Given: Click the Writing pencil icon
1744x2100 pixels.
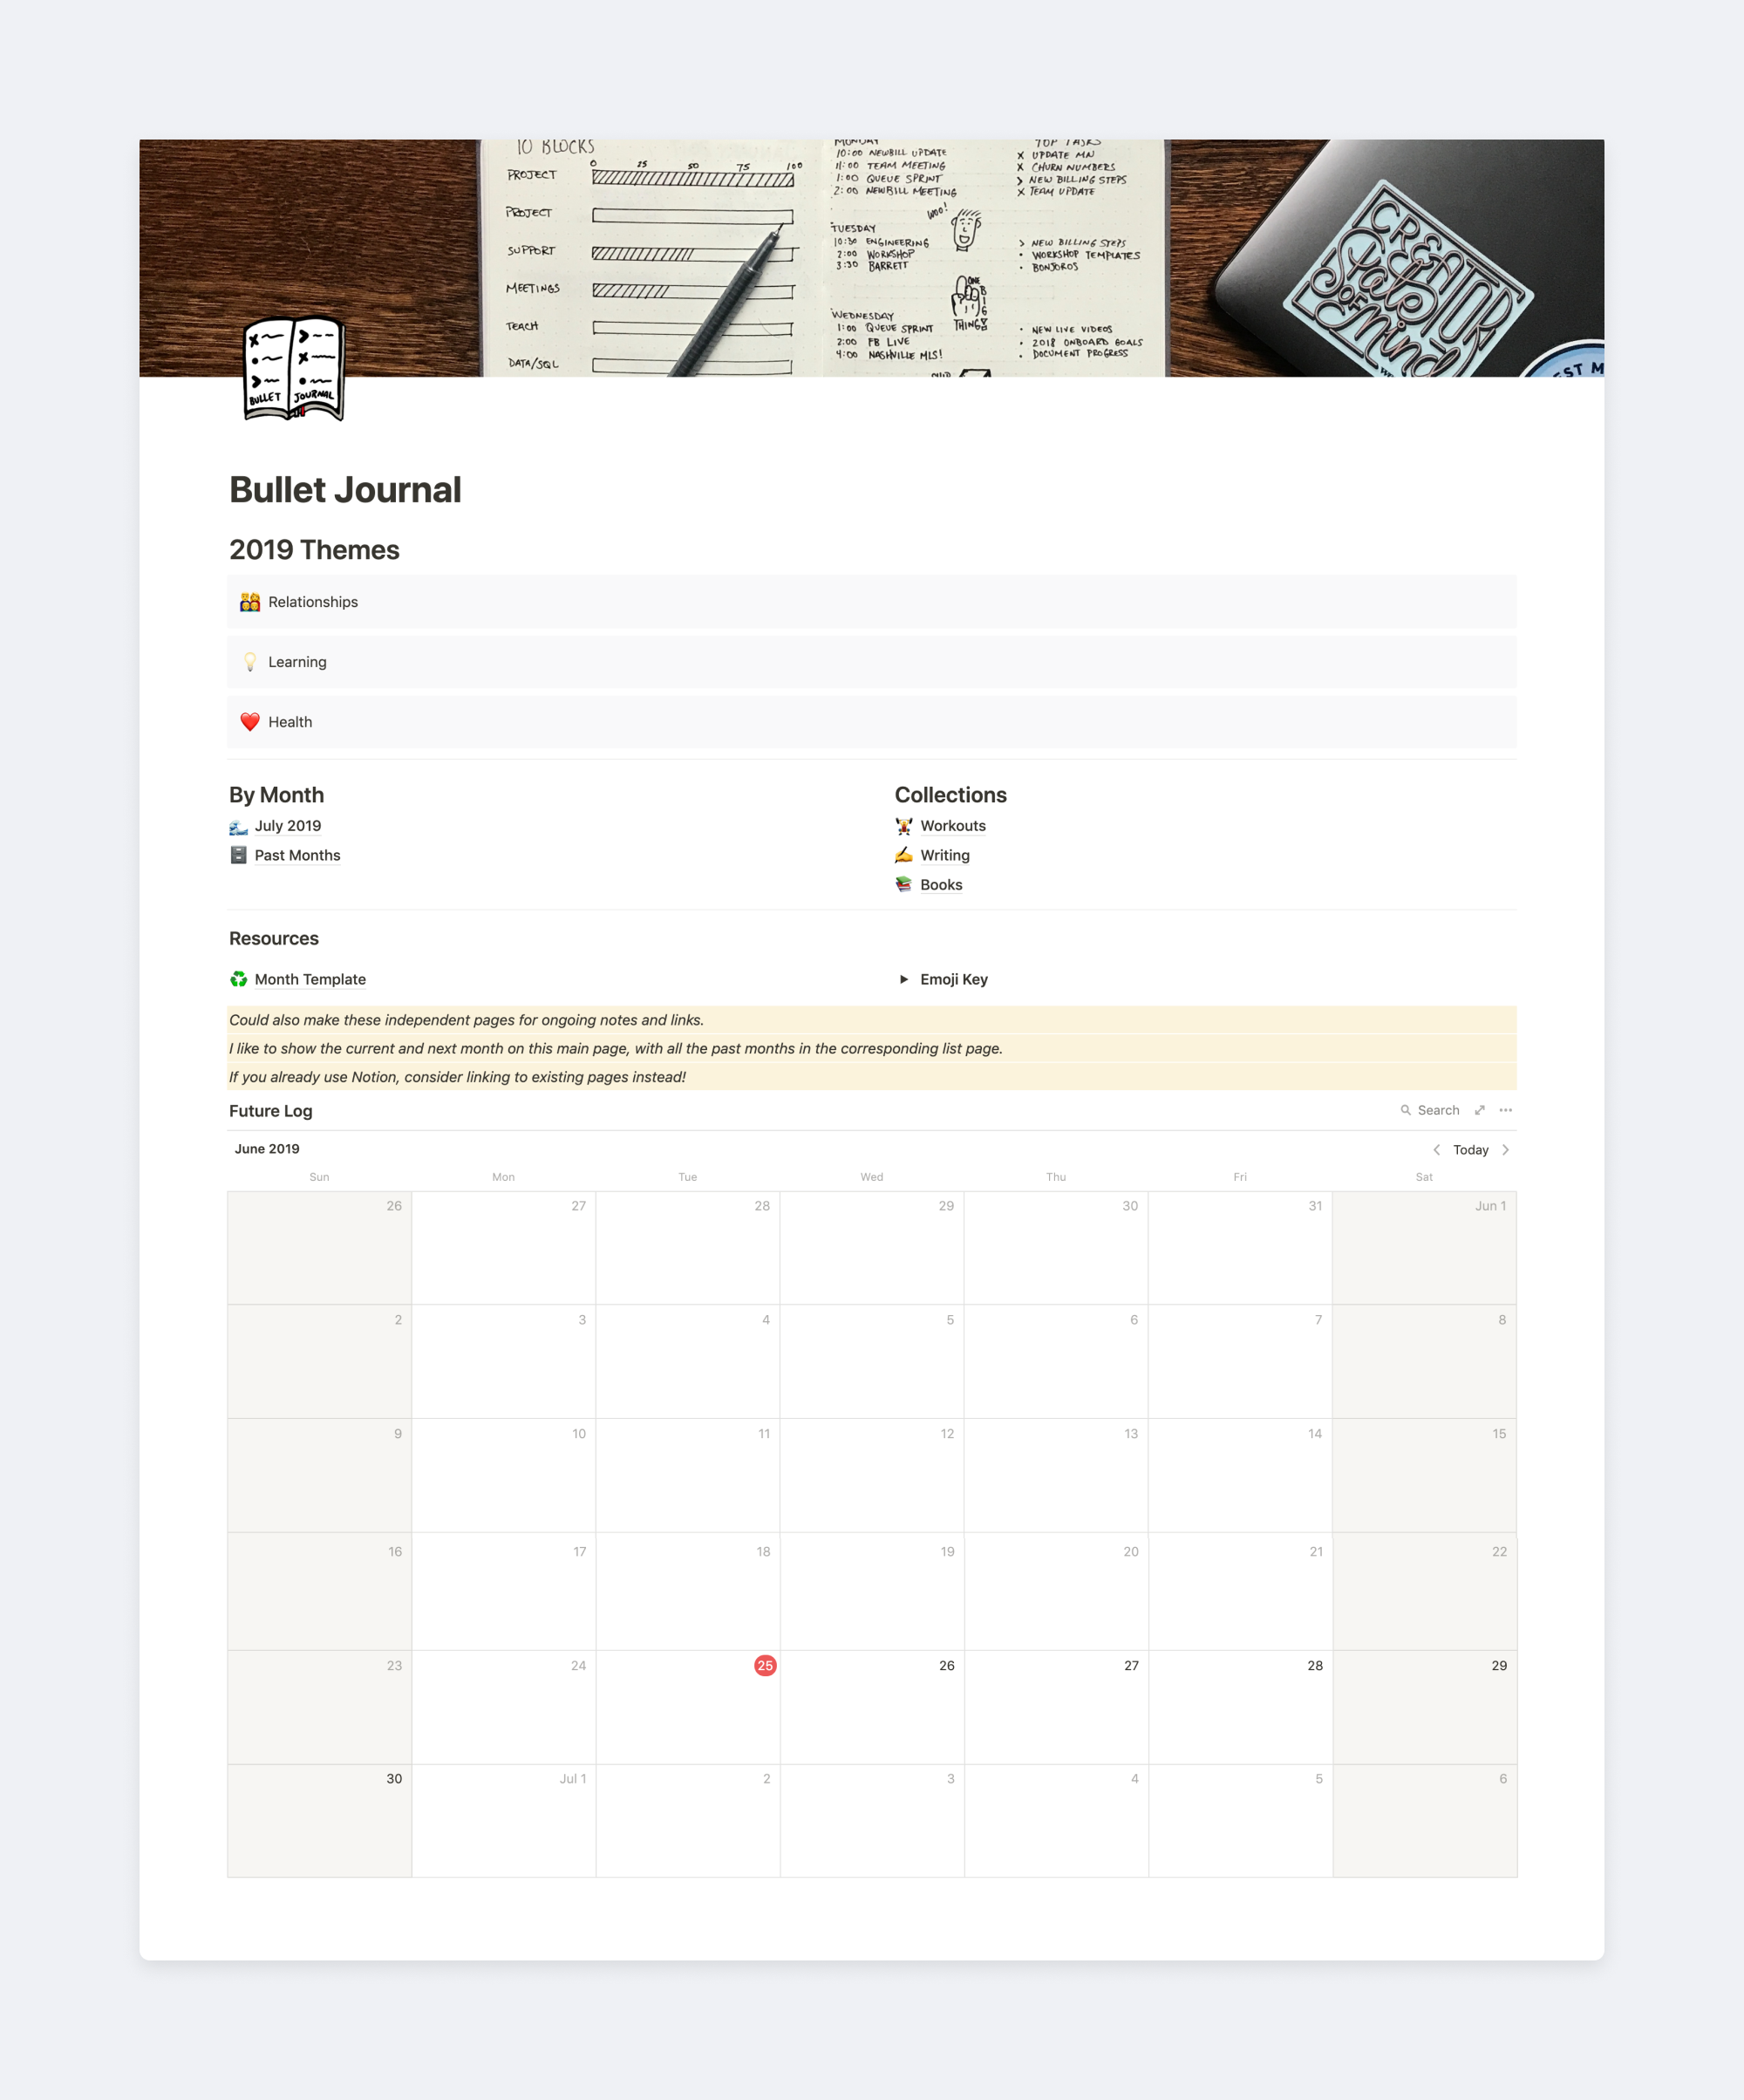Looking at the screenshot, I should [x=903, y=855].
